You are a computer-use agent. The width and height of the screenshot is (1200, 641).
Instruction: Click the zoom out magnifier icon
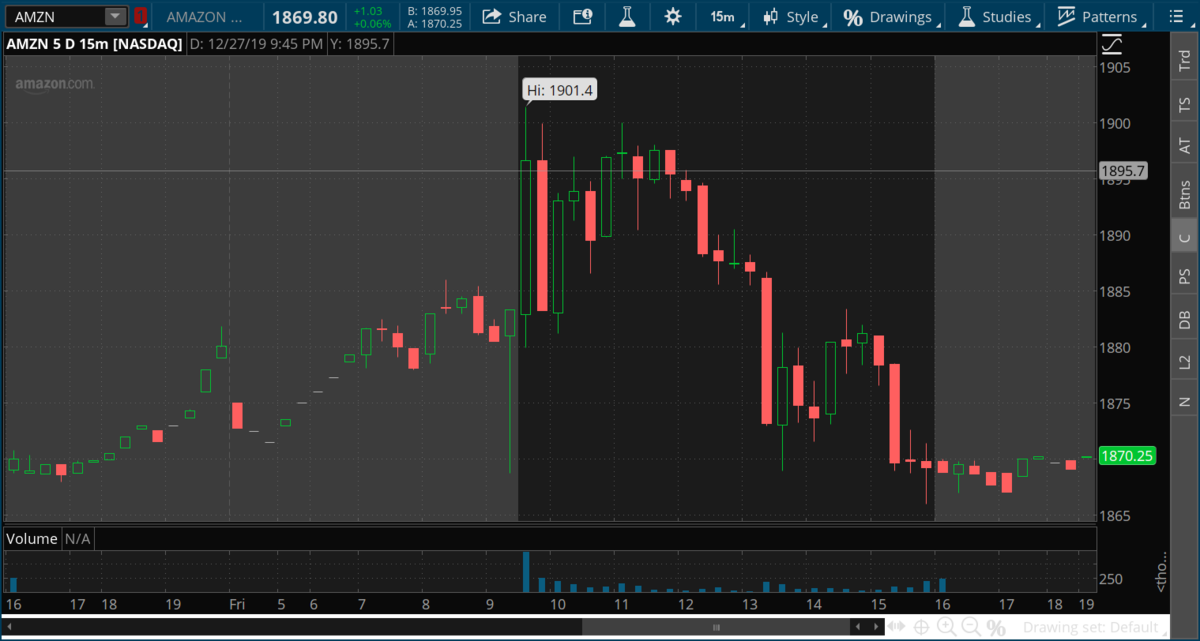pos(970,627)
